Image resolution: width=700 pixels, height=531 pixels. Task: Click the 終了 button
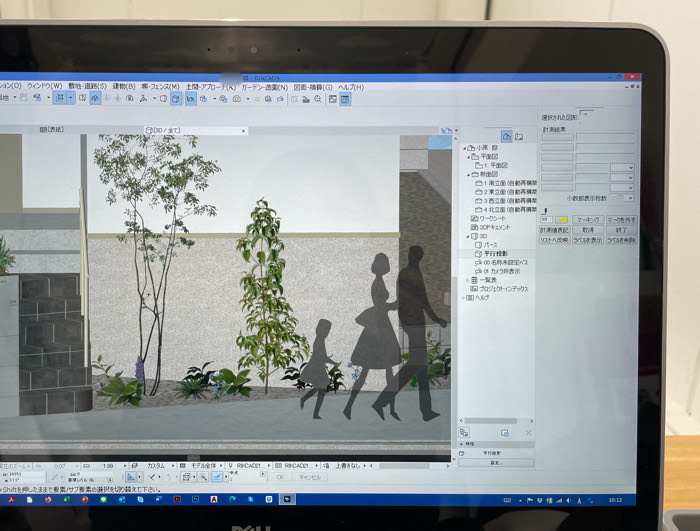(621, 230)
